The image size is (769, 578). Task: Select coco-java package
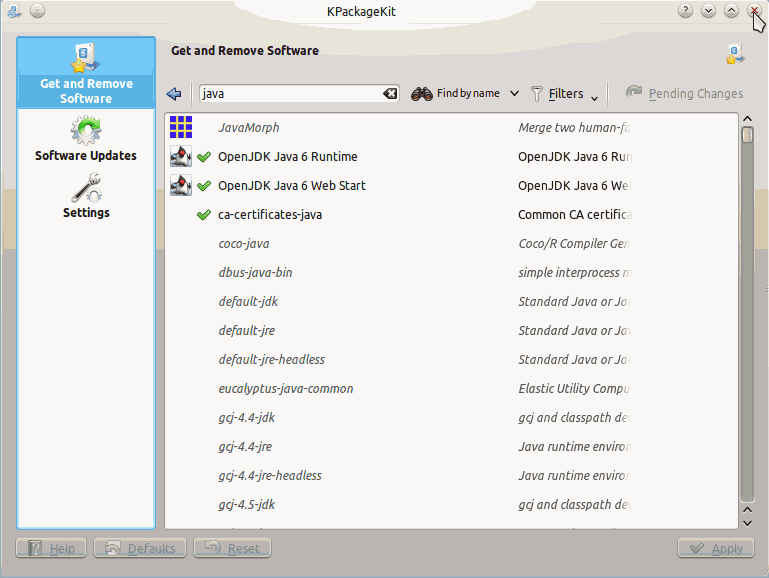pyautogui.click(x=244, y=244)
